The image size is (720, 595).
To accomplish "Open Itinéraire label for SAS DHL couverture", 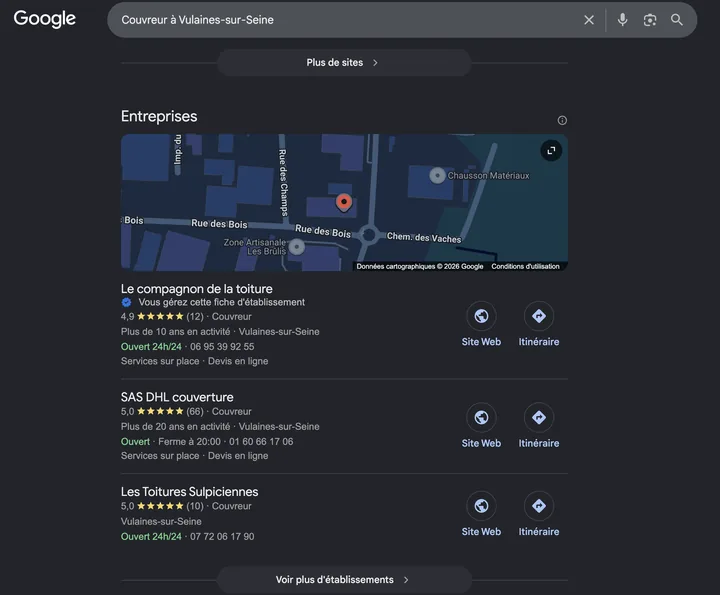I will click(539, 443).
